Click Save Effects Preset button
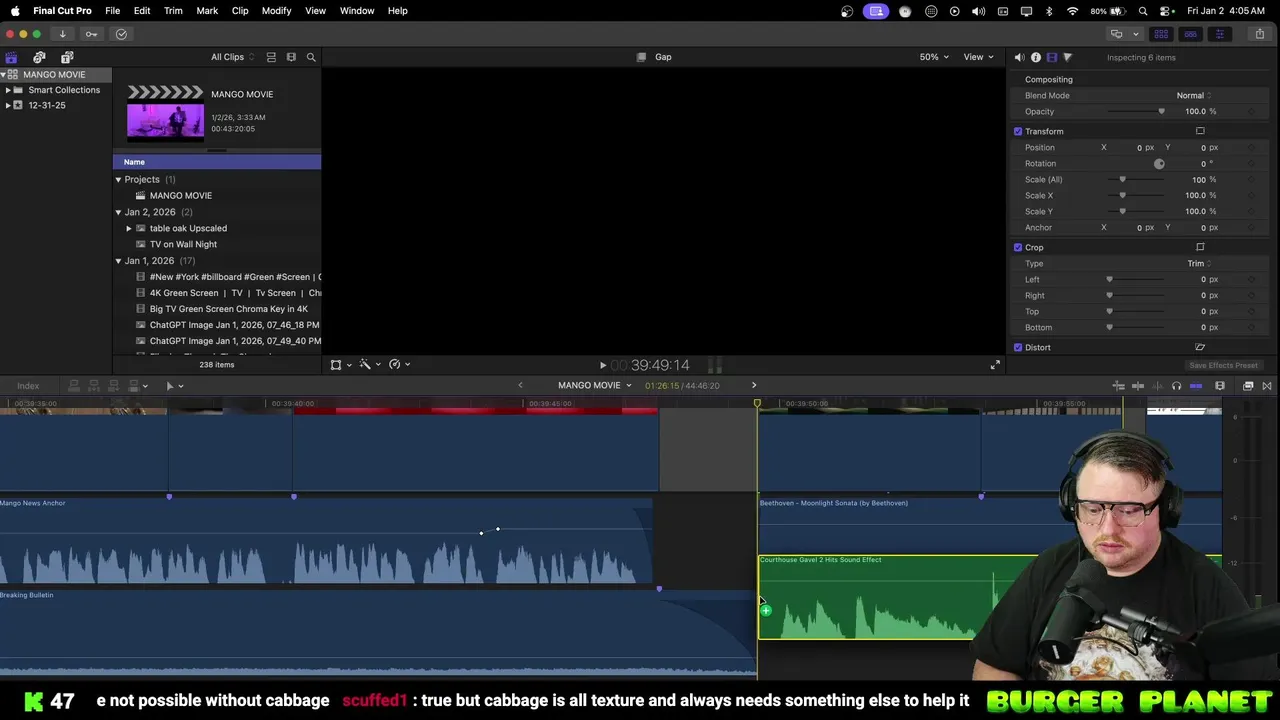This screenshot has height=720, width=1280. point(1223,365)
